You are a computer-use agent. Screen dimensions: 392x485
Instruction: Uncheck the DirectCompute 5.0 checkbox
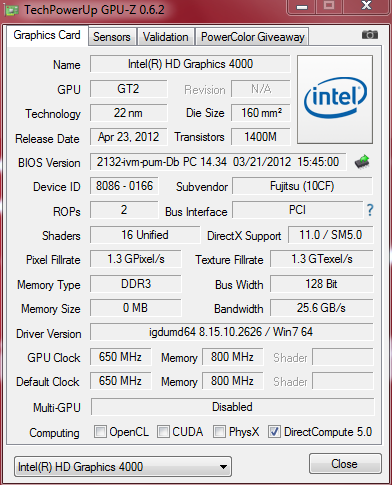point(274,432)
